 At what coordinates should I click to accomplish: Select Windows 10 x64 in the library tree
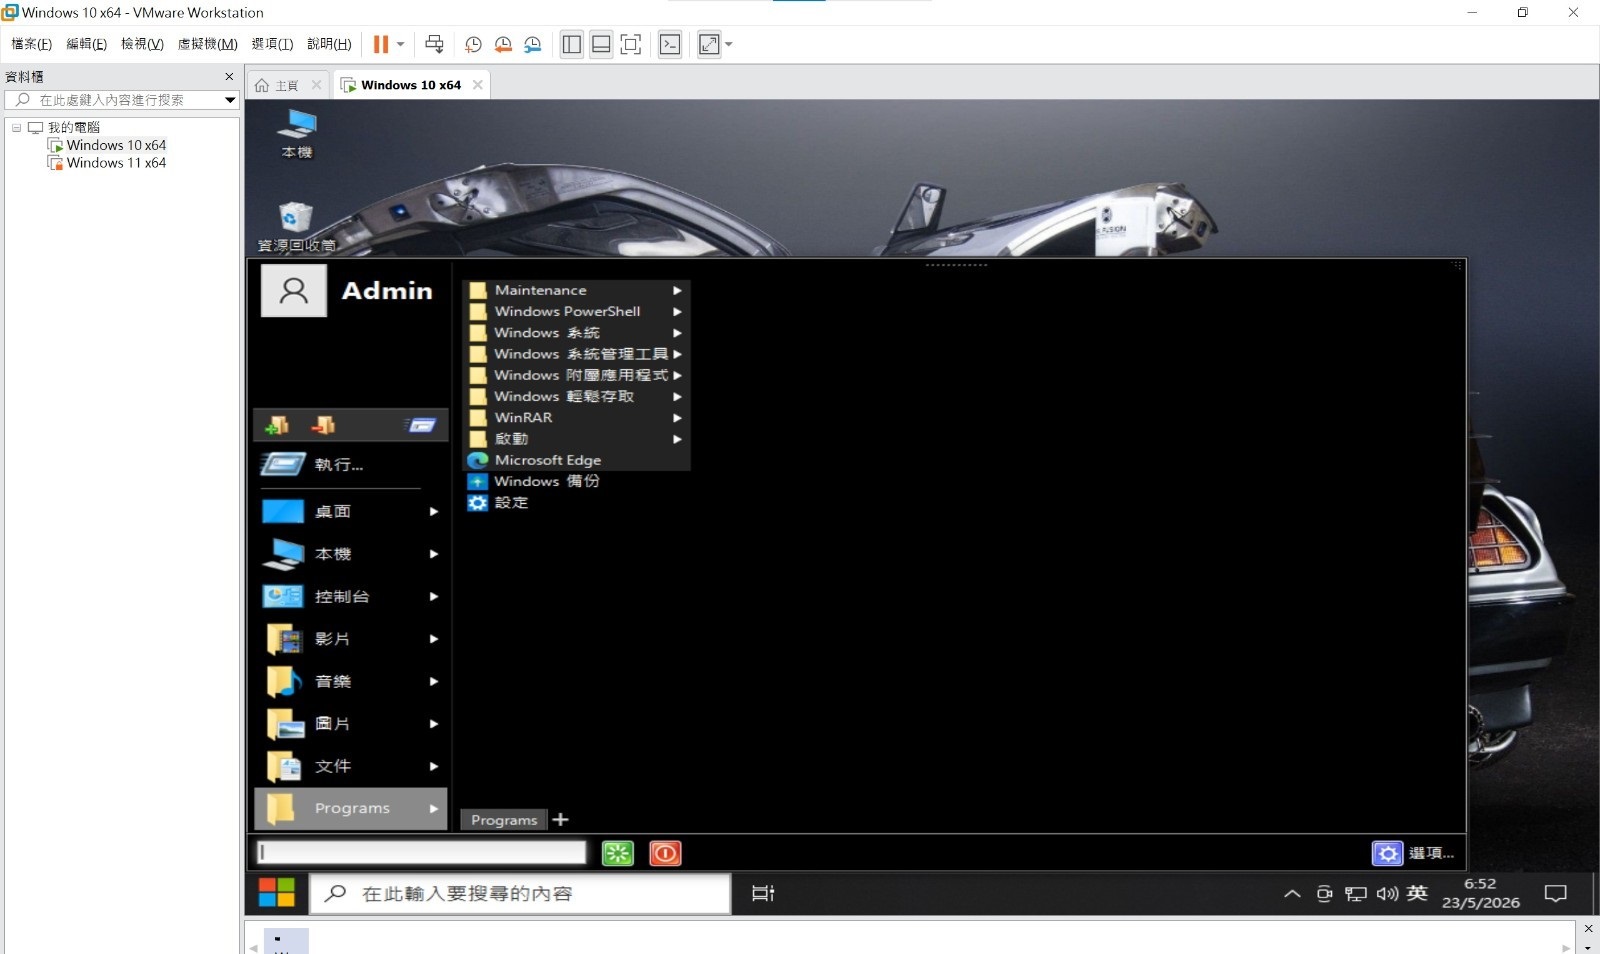click(x=116, y=145)
